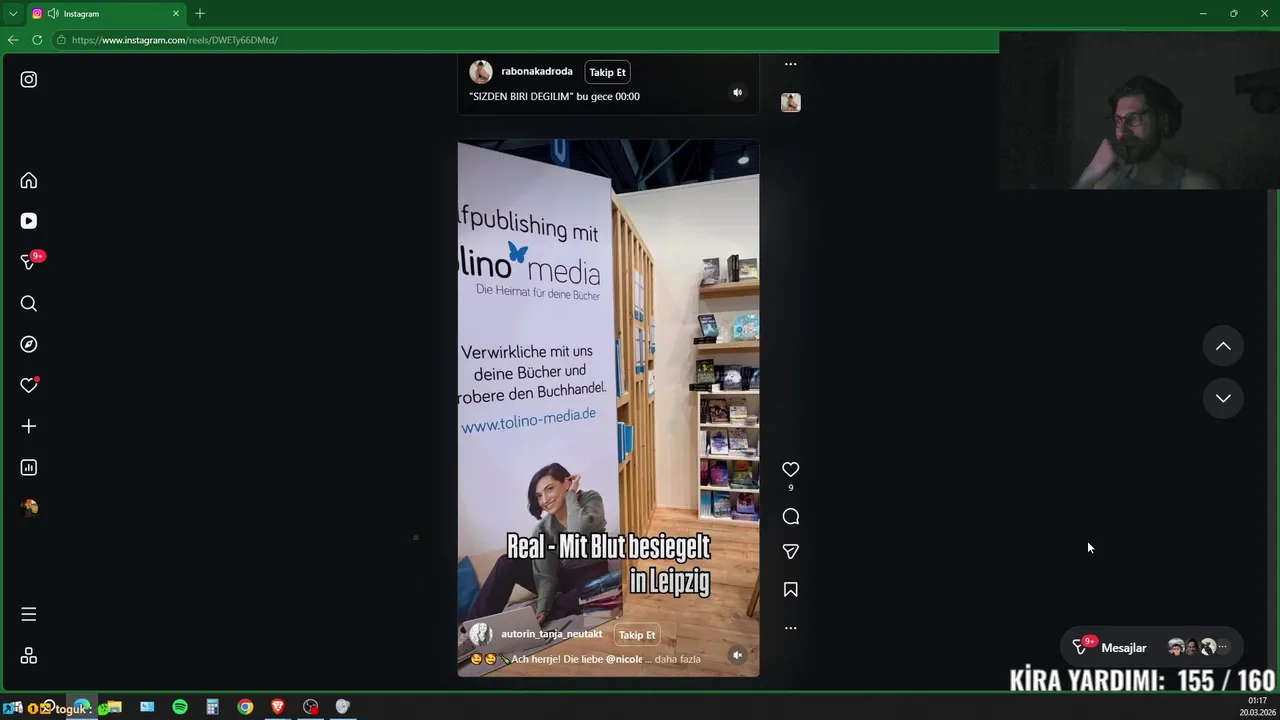Open Brave browser from the taskbar
This screenshot has height=720, width=1280.
click(278, 707)
